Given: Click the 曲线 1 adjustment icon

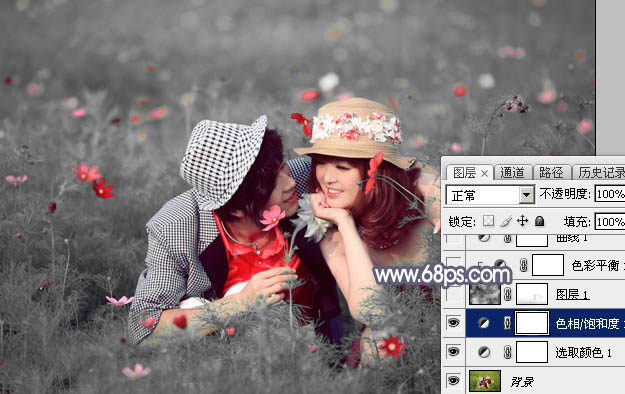Looking at the screenshot, I should coord(484,238).
